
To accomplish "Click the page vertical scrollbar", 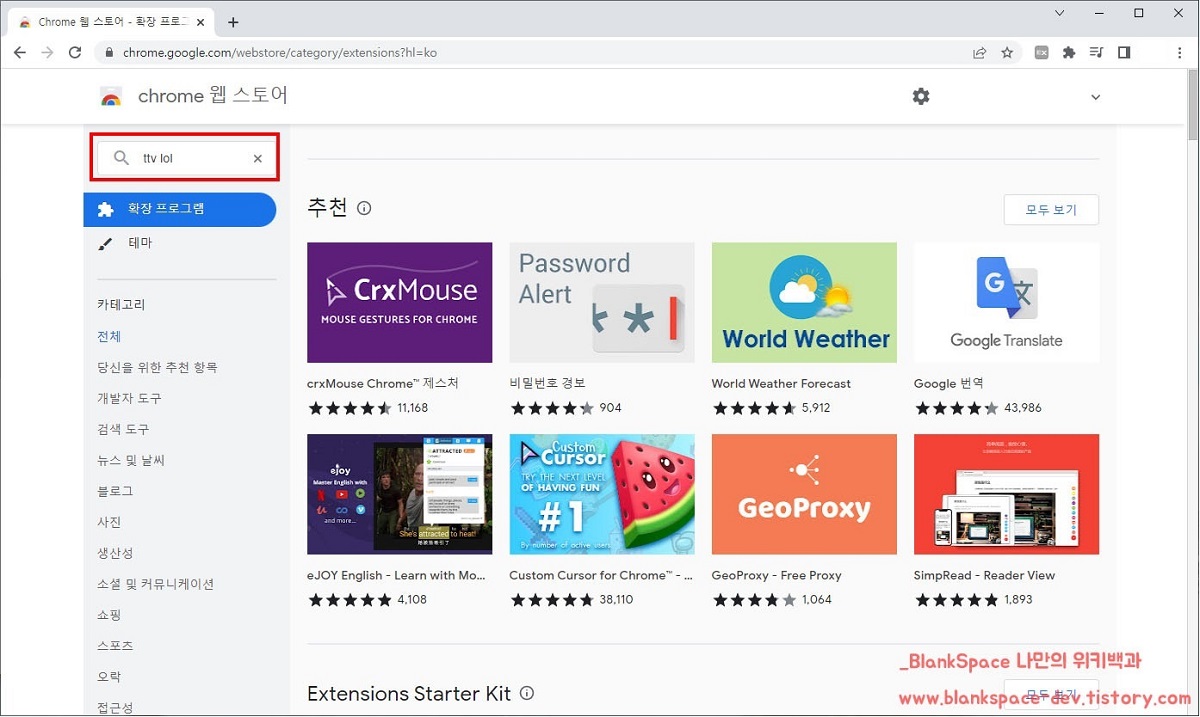I will tap(1192, 104).
